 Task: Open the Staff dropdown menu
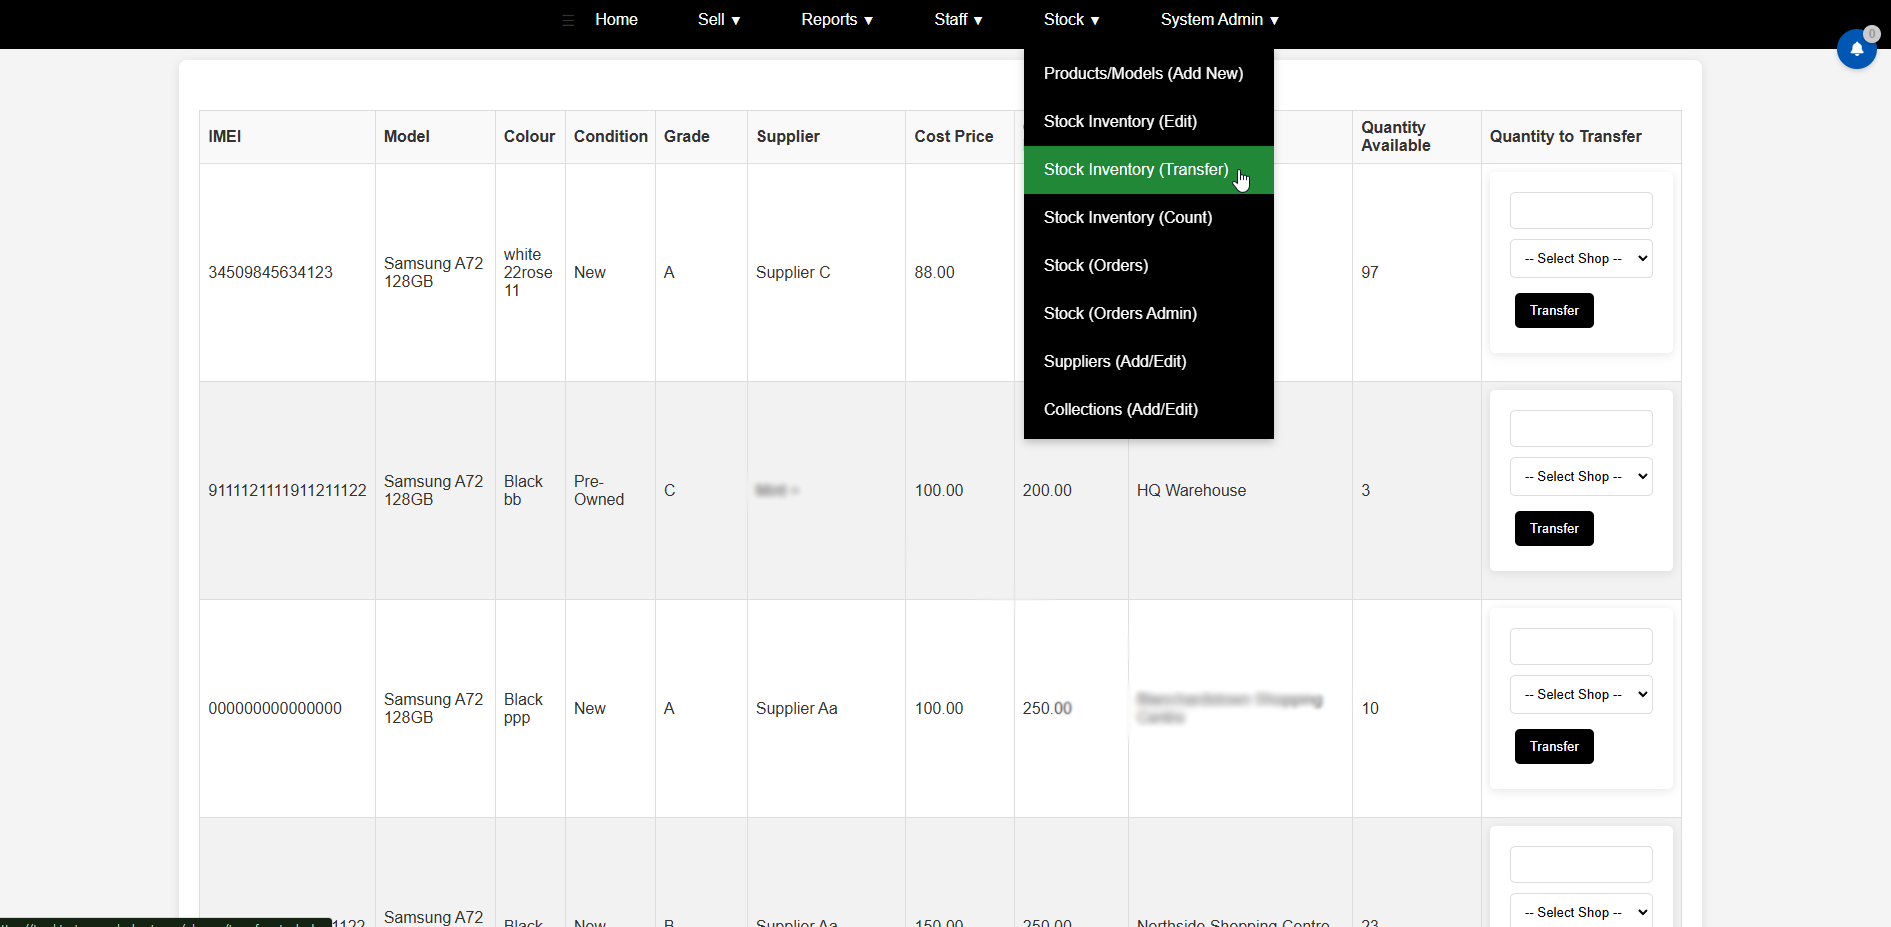tap(958, 20)
